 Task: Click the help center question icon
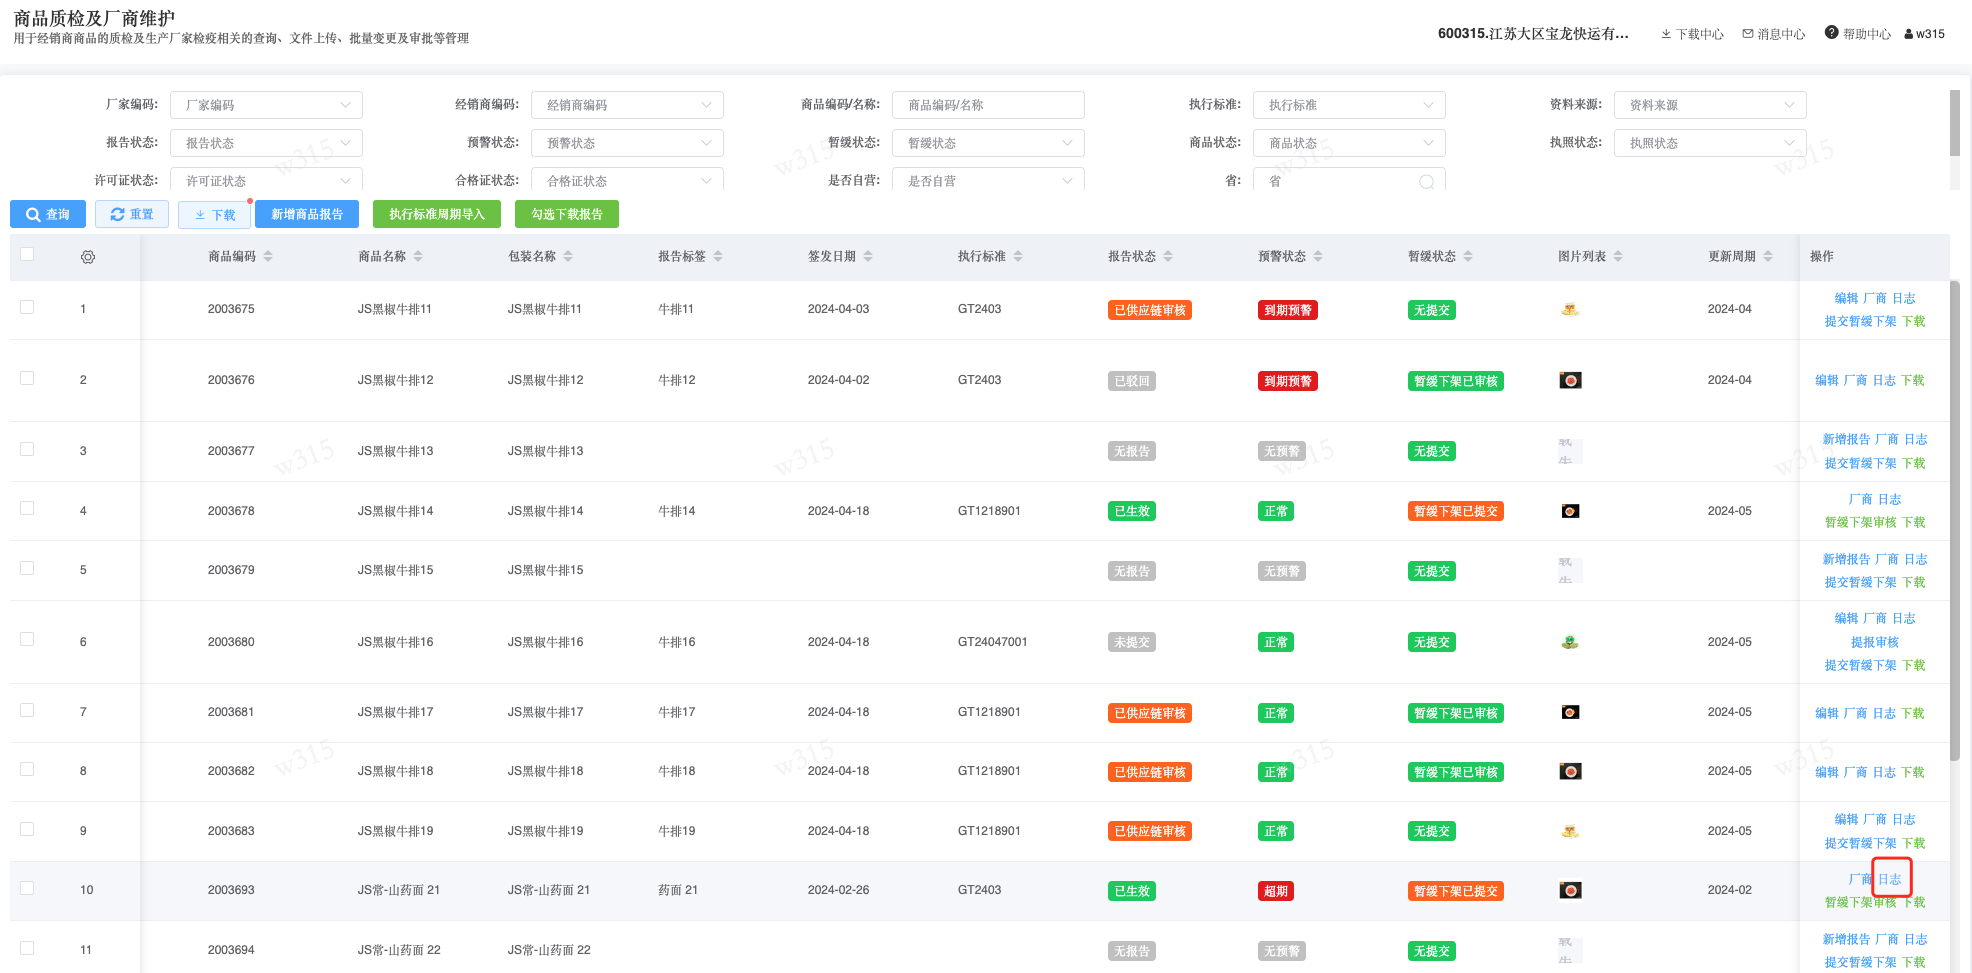(x=1831, y=33)
